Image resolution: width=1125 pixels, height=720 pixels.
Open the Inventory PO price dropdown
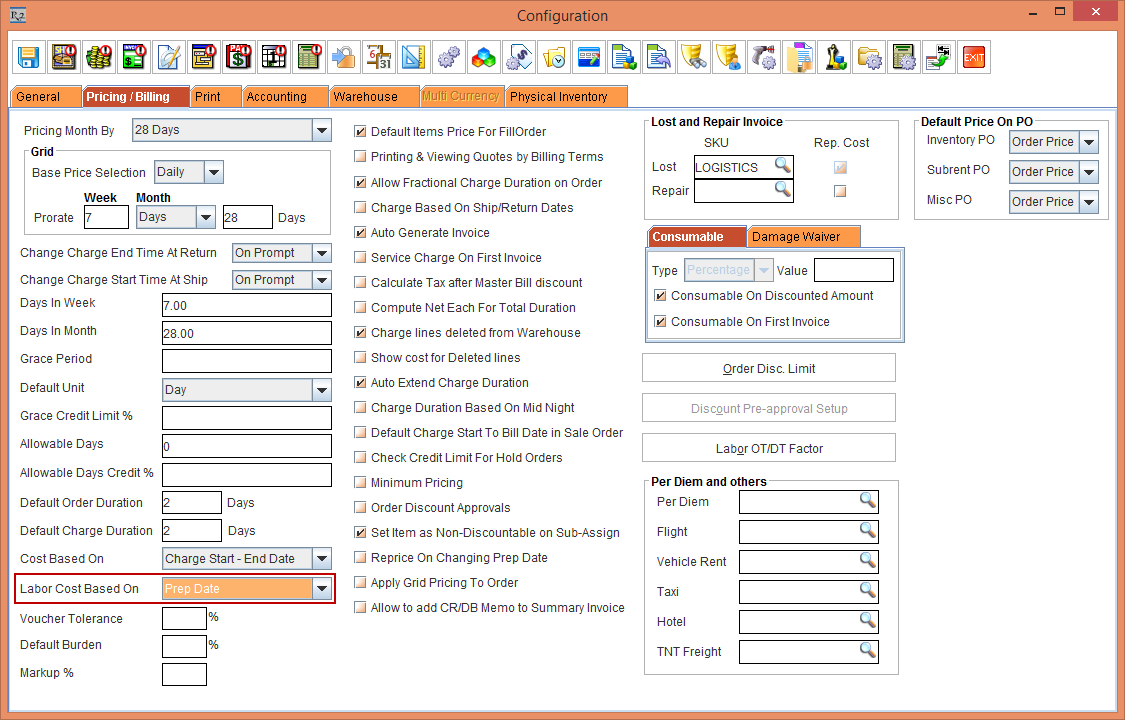coord(1088,142)
